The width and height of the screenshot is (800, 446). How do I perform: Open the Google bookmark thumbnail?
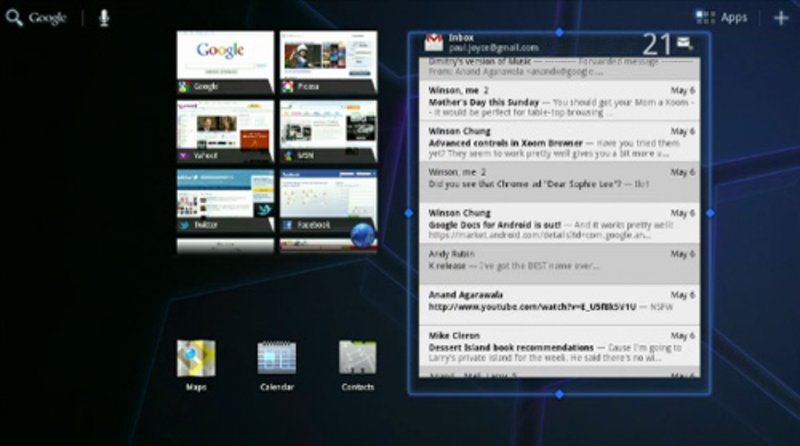(225, 62)
